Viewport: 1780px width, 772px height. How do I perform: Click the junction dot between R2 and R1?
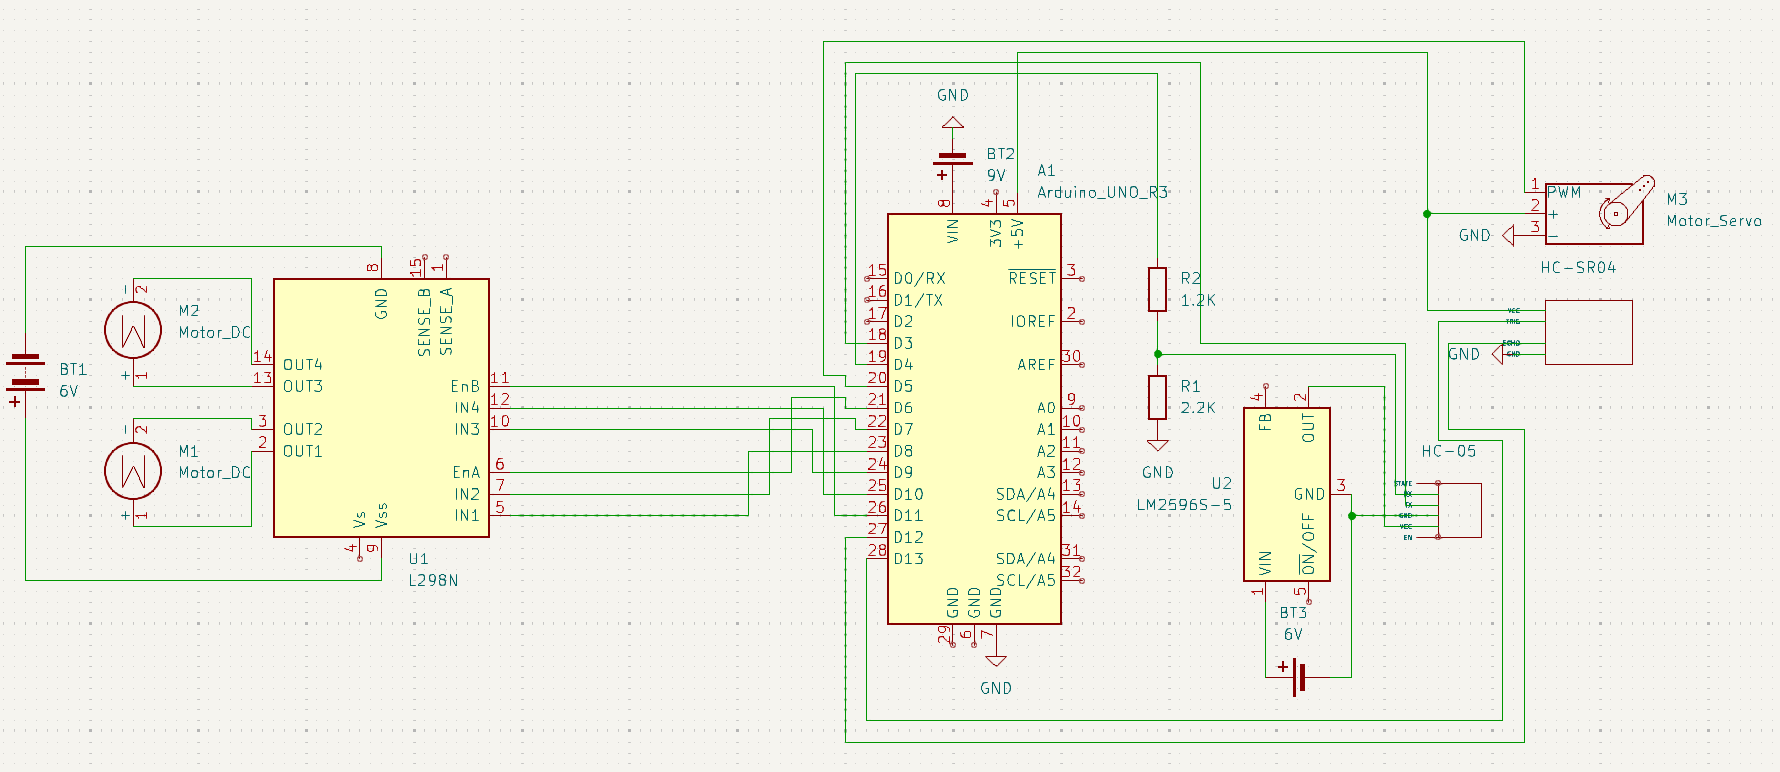(x=1157, y=354)
